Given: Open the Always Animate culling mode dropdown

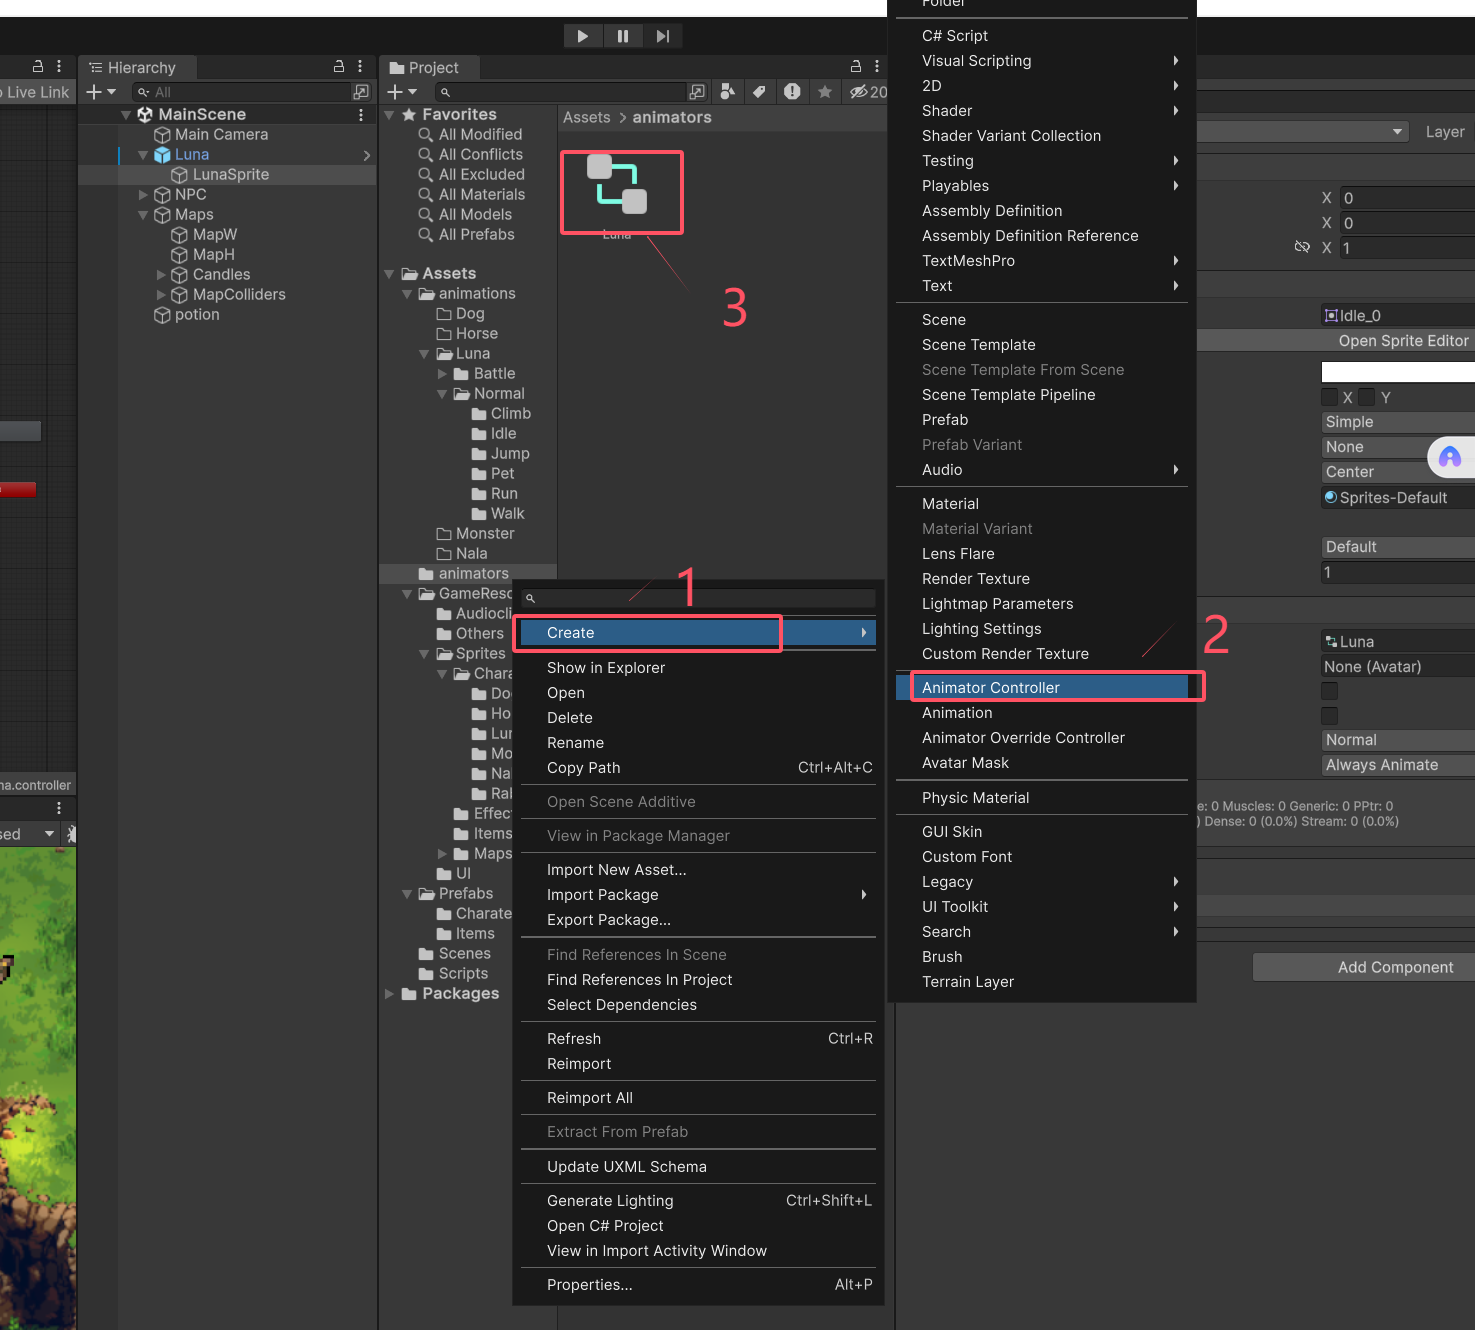Looking at the screenshot, I should pos(1398,765).
